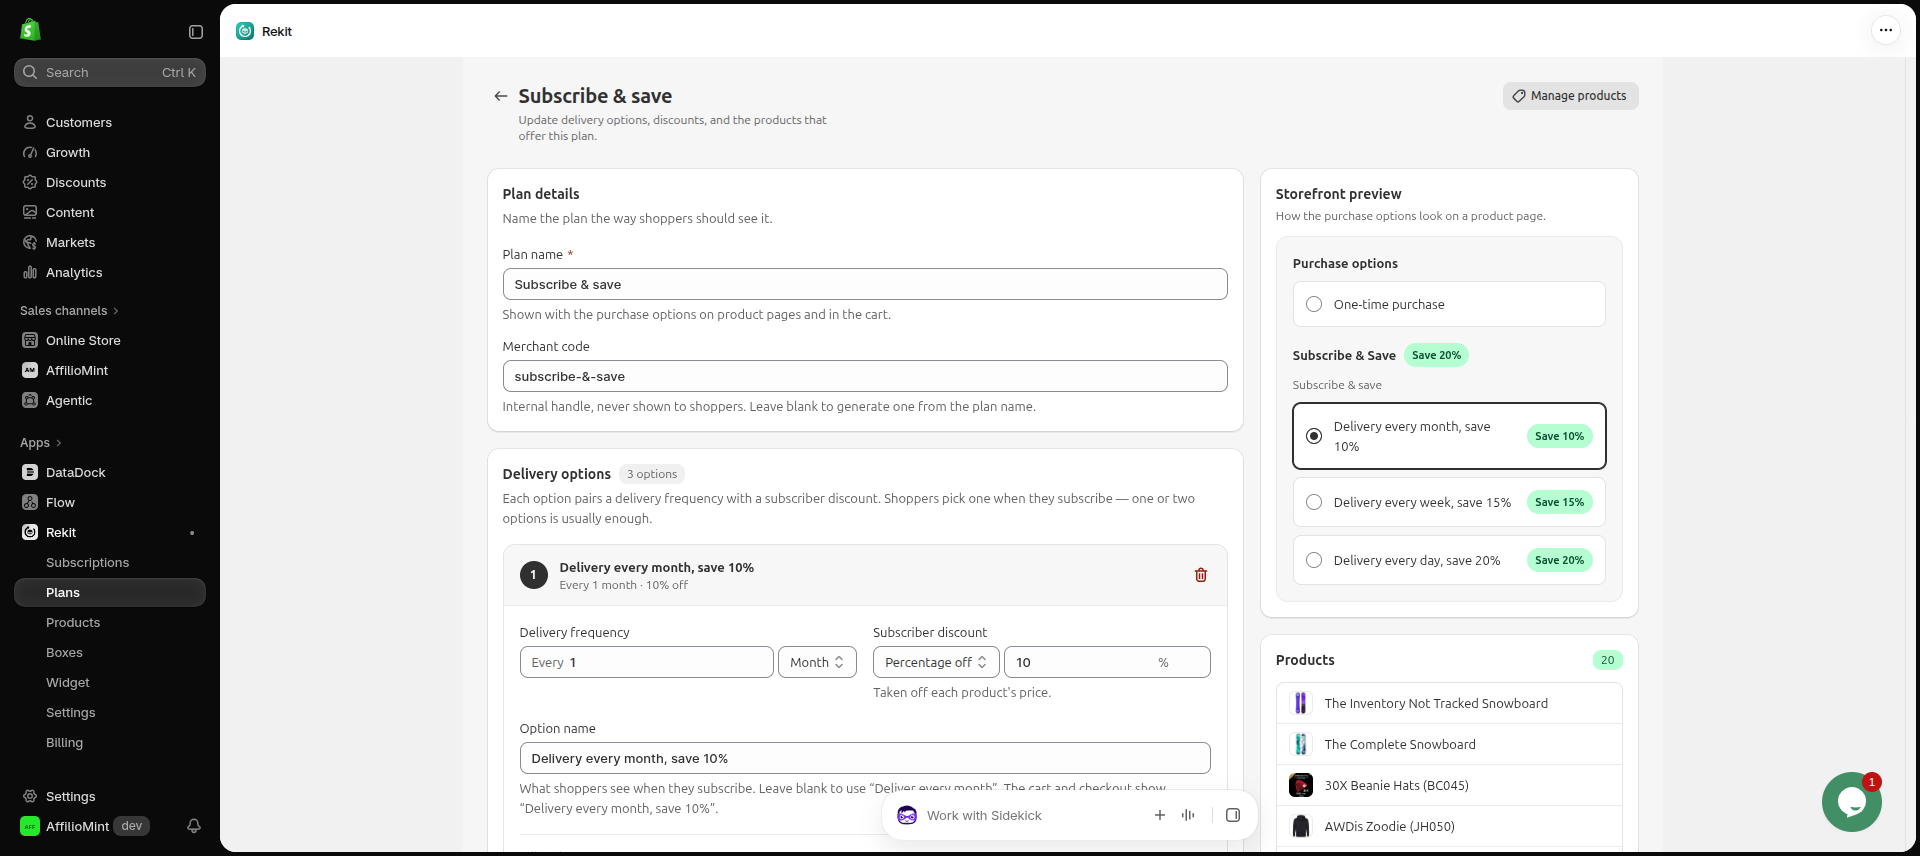Open Settings at bottom of sidebar
The width and height of the screenshot is (1920, 856).
coord(110,796)
